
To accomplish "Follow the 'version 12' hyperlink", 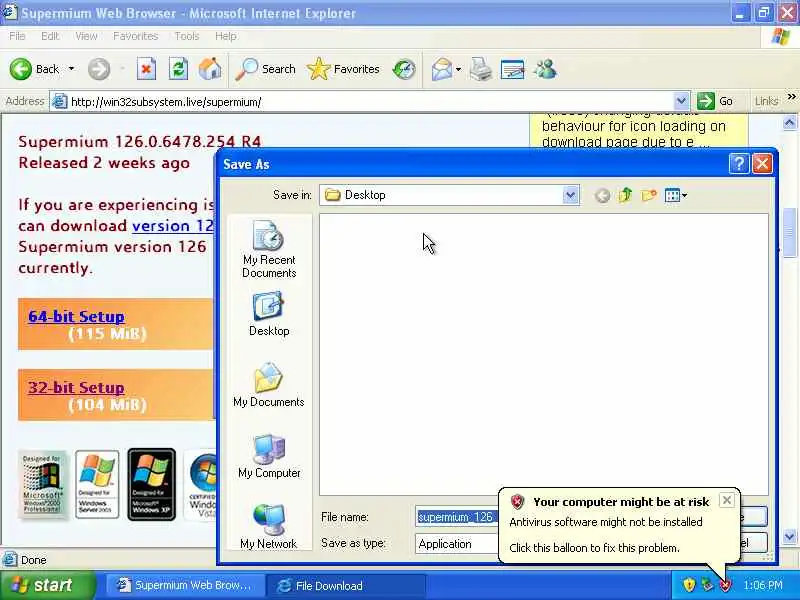I will [x=173, y=226].
